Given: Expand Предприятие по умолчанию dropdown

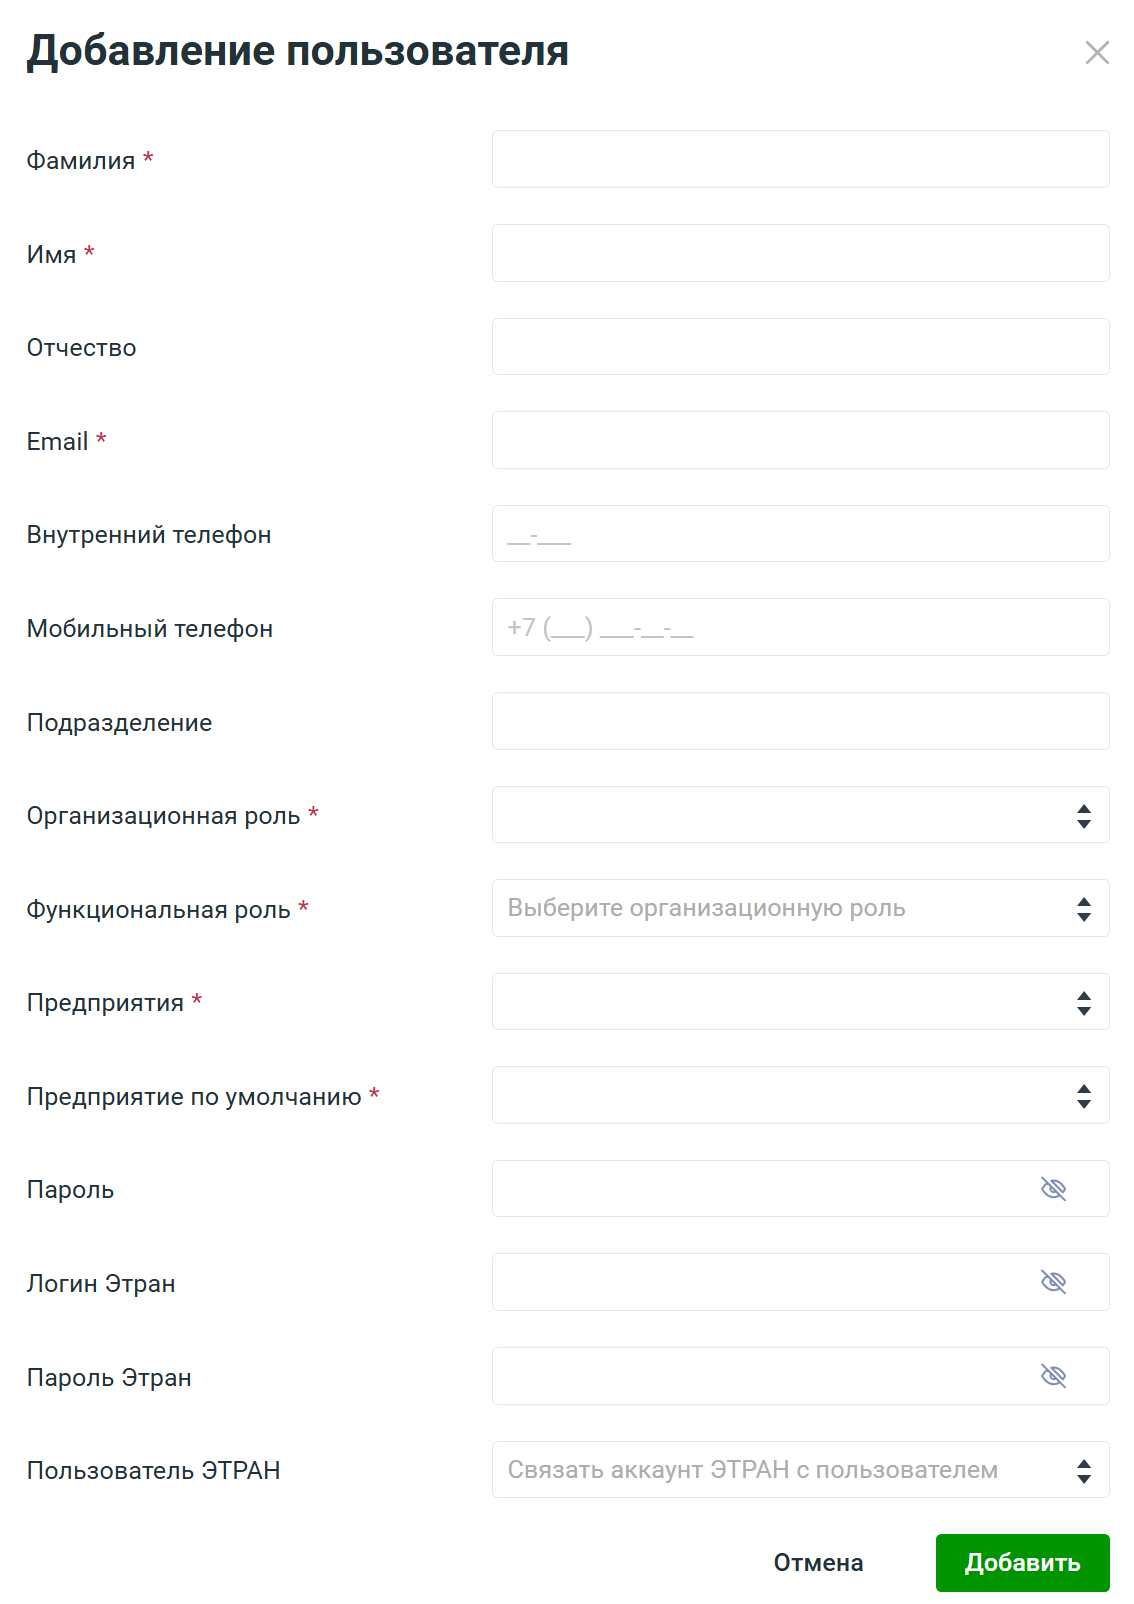Looking at the screenshot, I should pyautogui.click(x=800, y=1095).
